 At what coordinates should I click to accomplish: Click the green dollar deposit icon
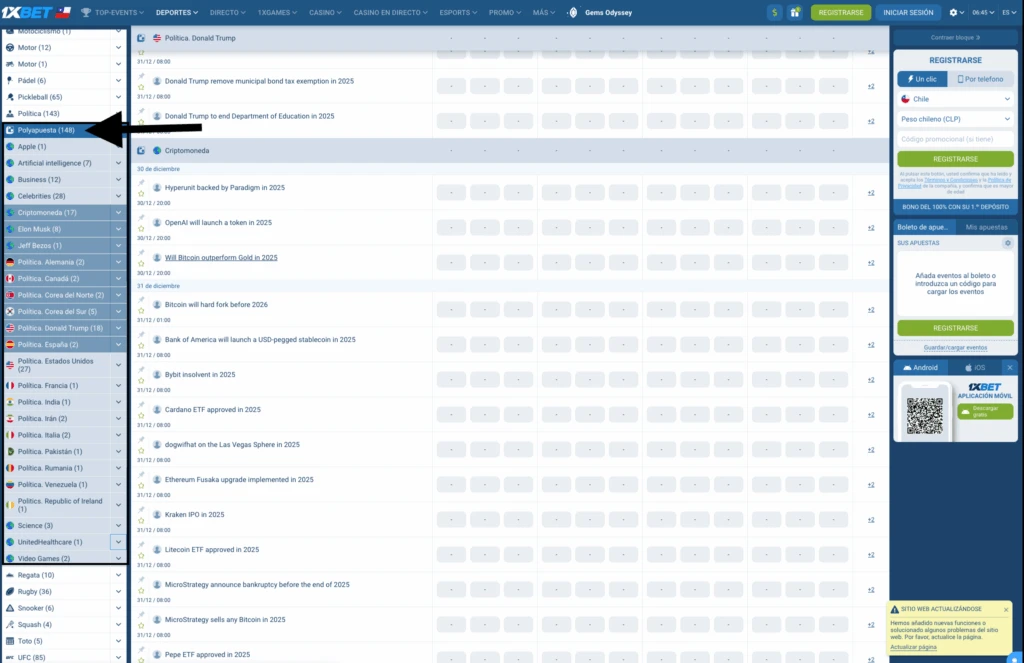pyautogui.click(x=775, y=13)
